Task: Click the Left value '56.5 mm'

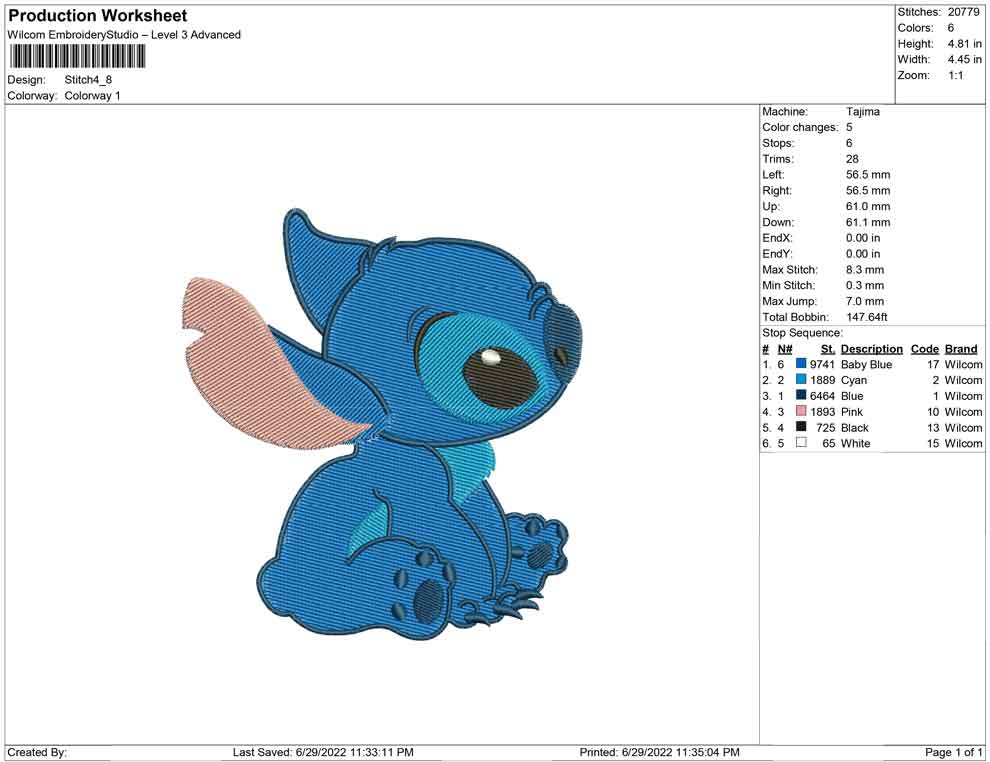Action: tap(868, 175)
